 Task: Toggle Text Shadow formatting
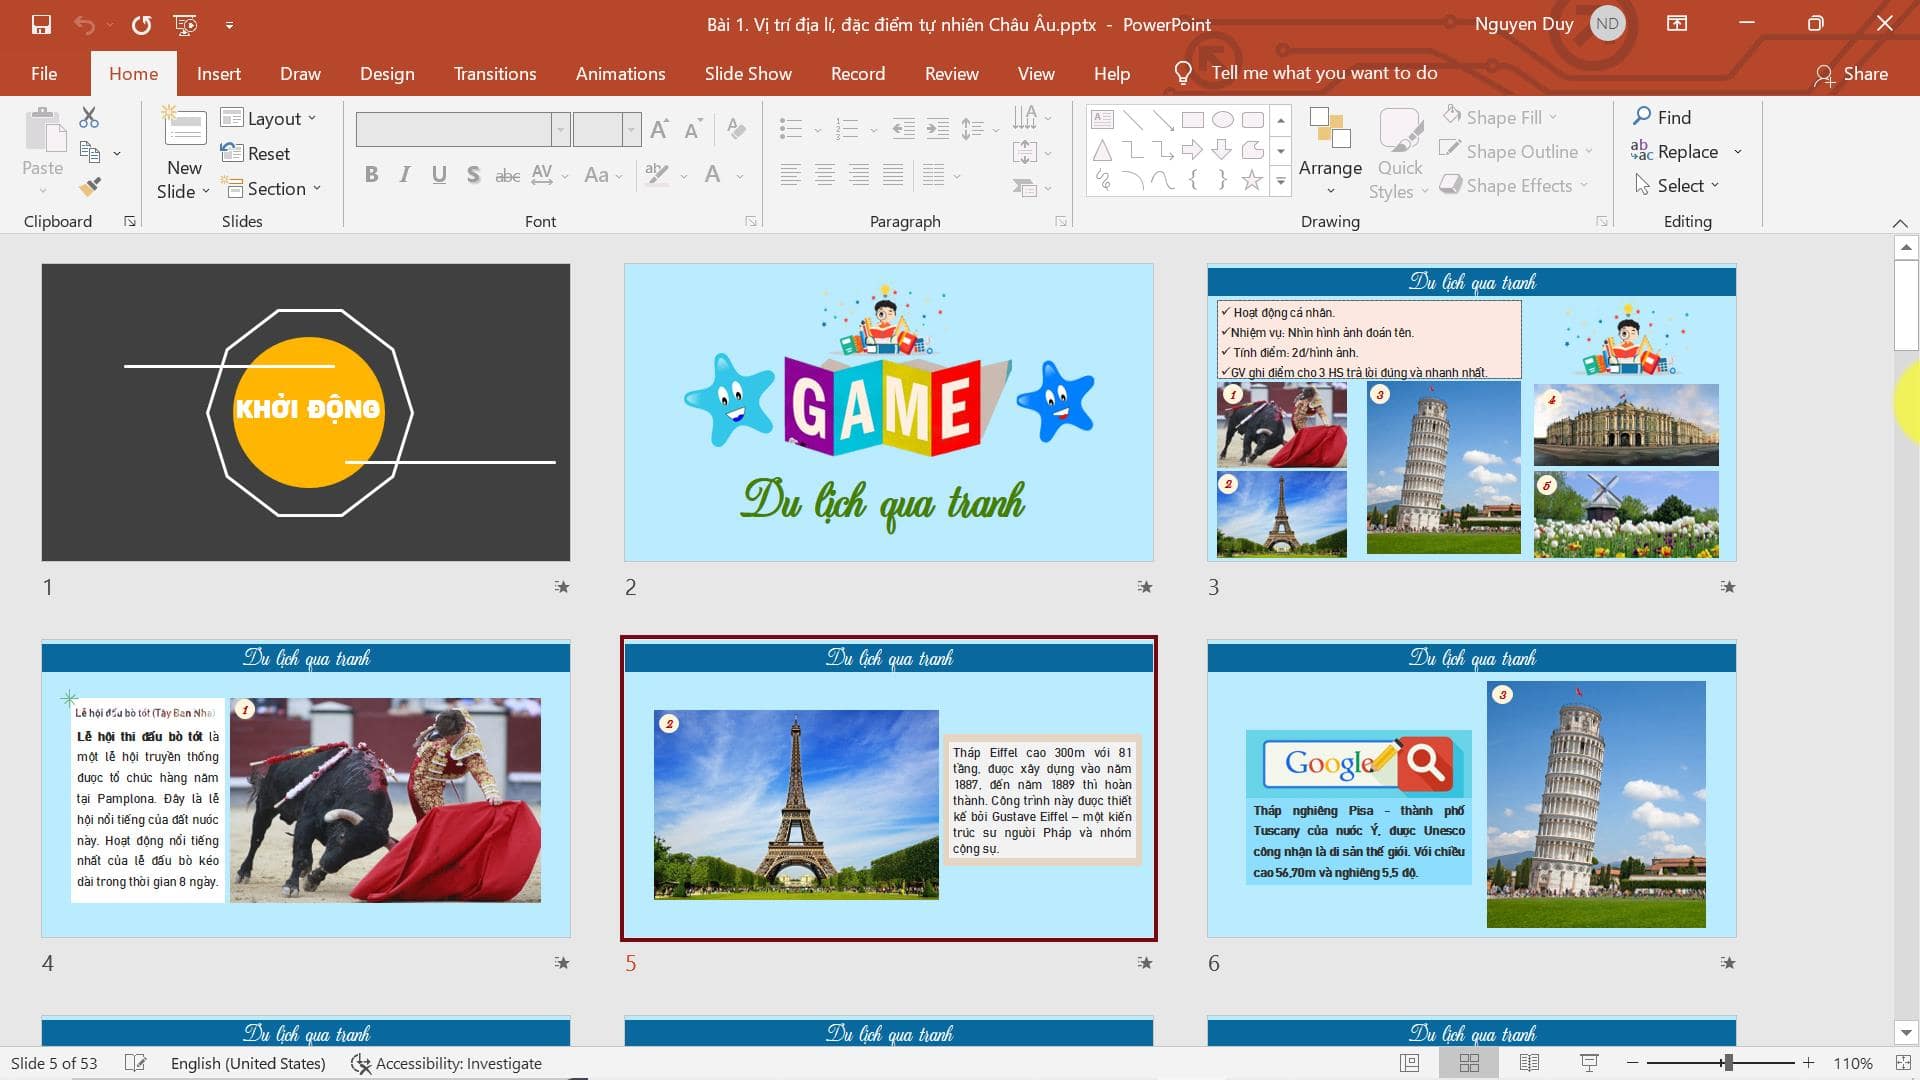pos(473,175)
